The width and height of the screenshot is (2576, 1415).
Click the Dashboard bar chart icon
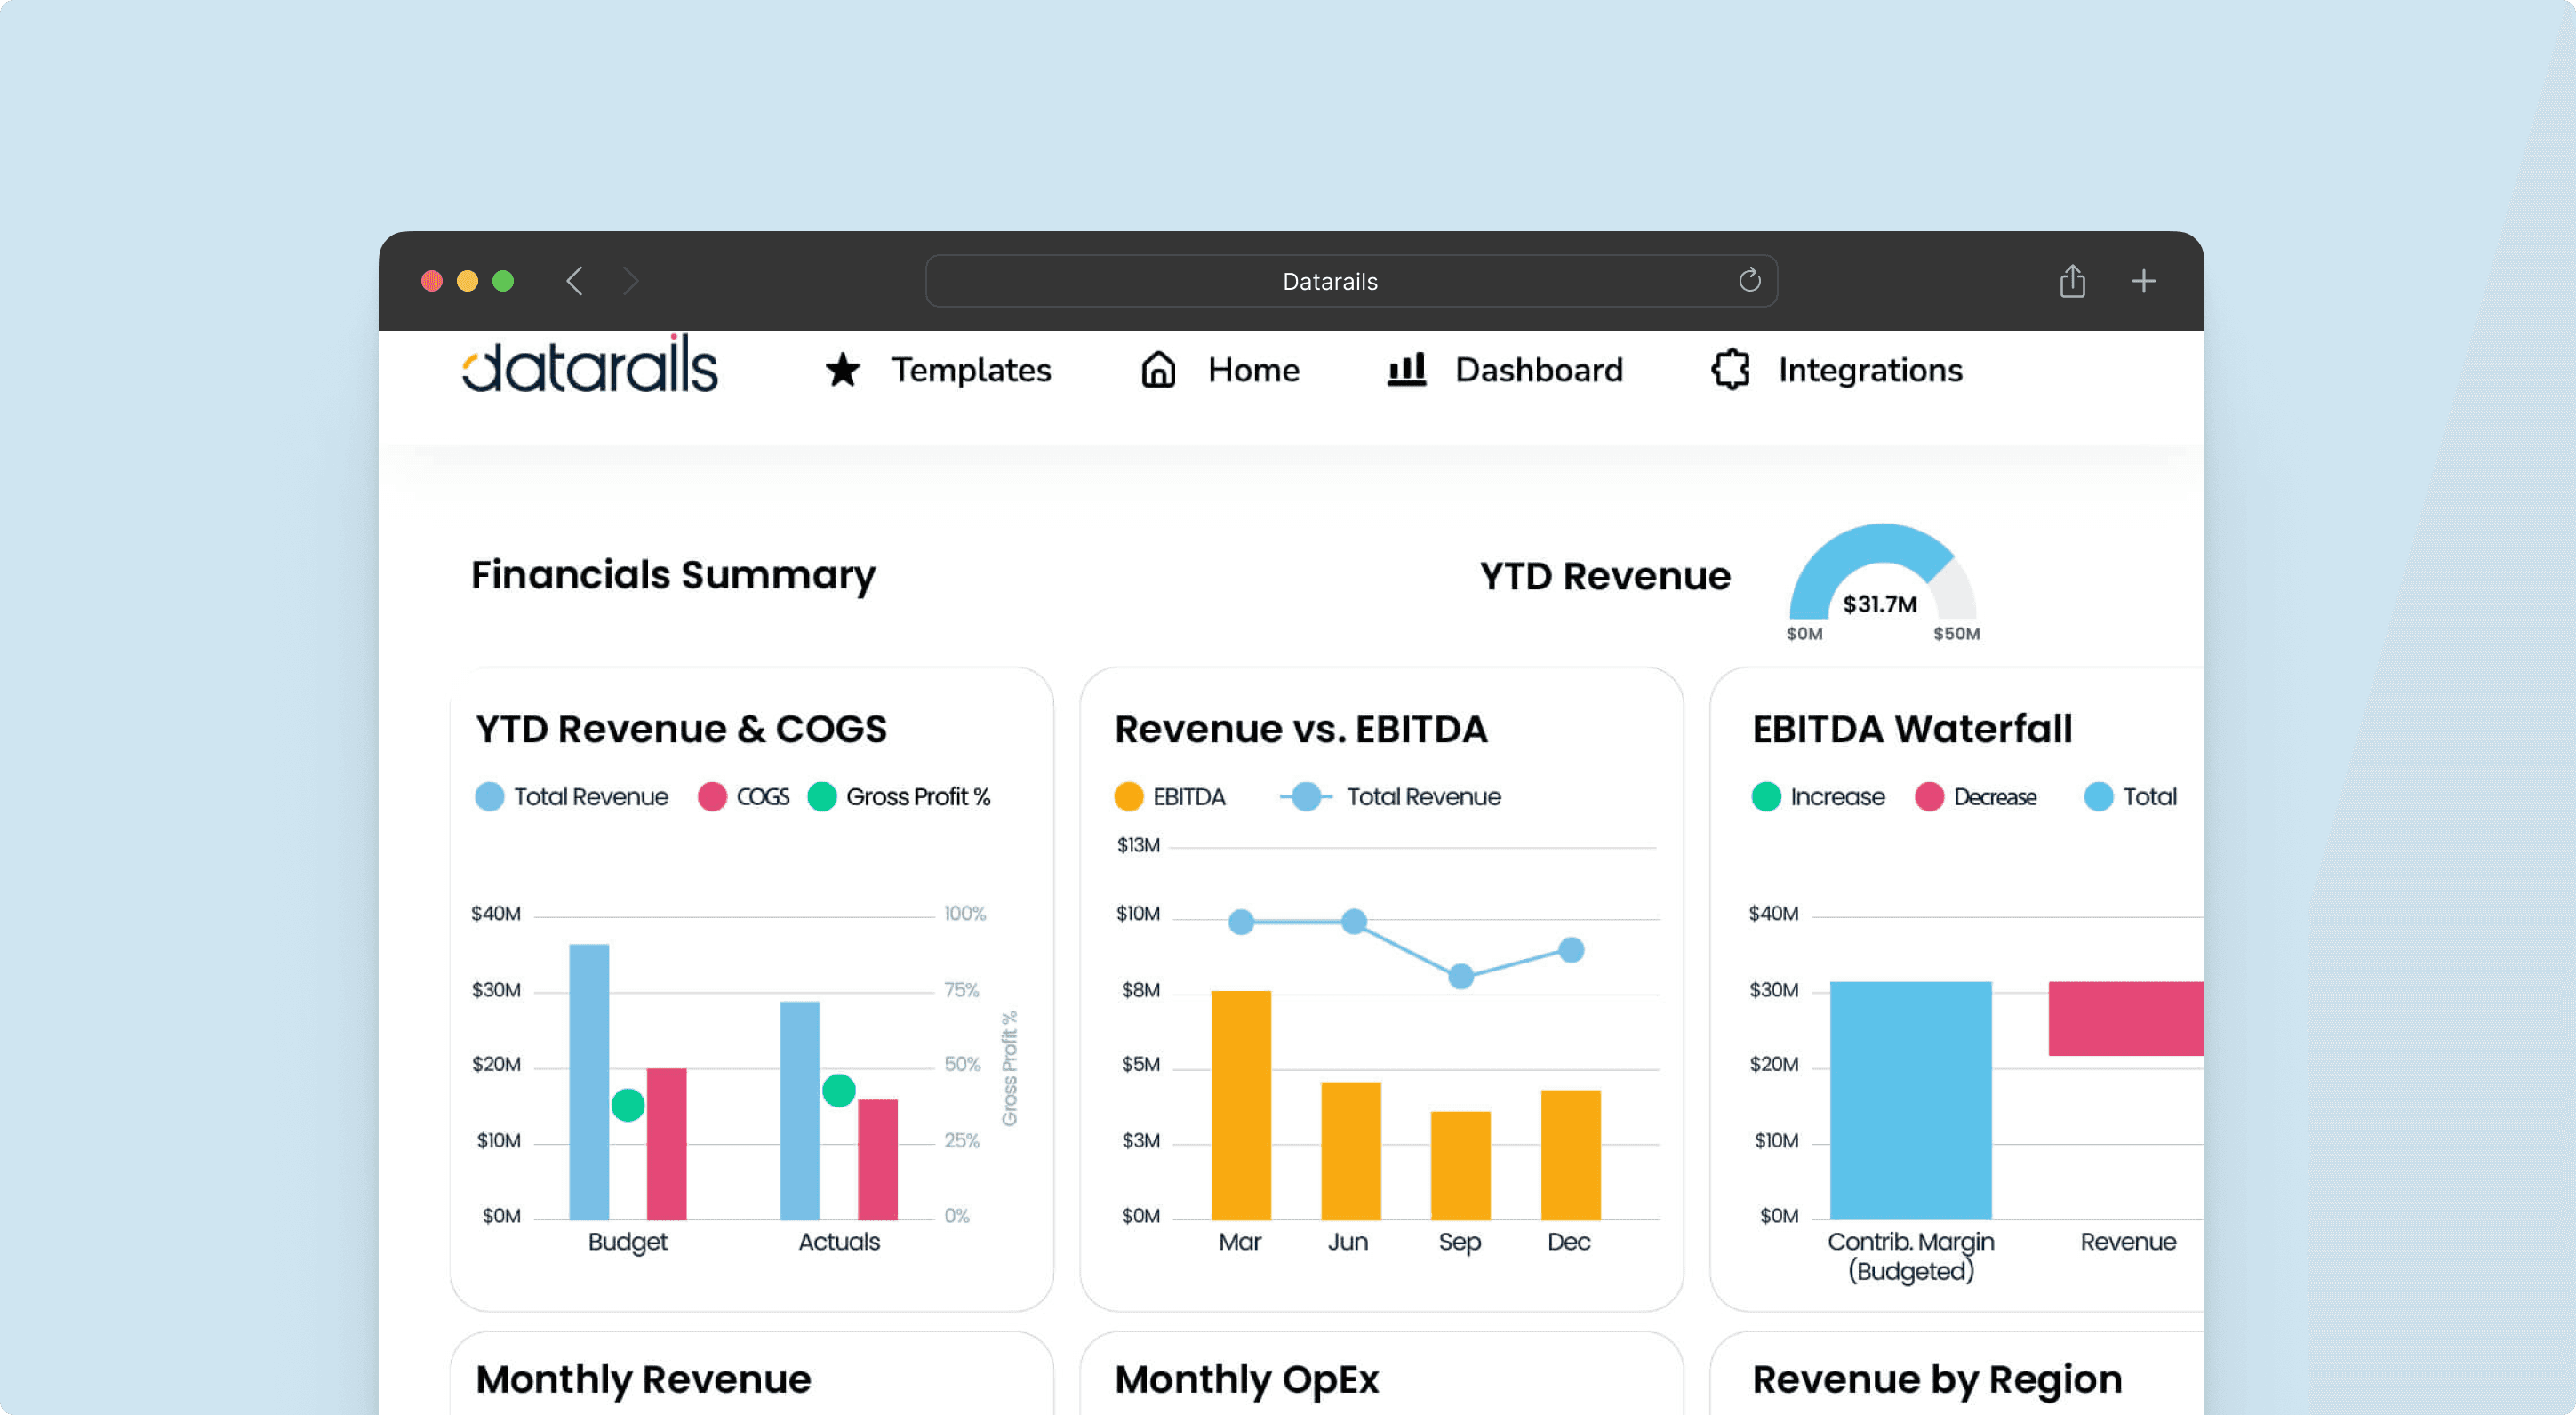[1405, 372]
